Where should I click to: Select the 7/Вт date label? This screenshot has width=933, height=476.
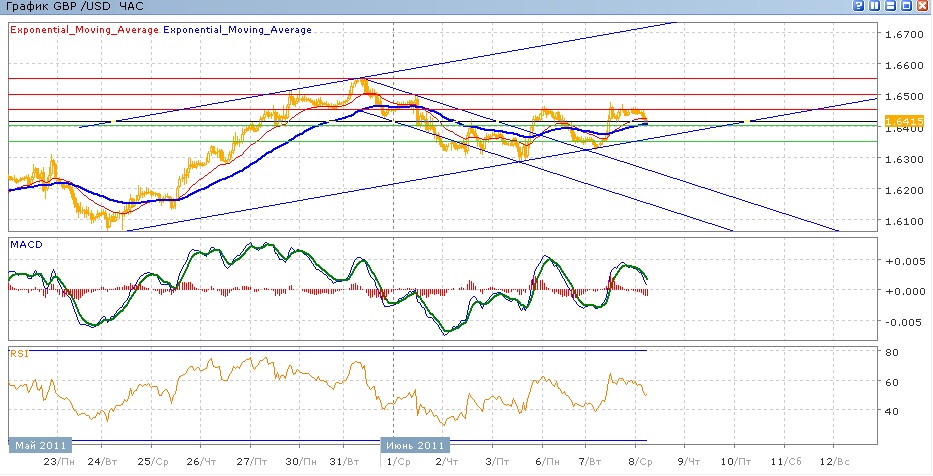(590, 462)
